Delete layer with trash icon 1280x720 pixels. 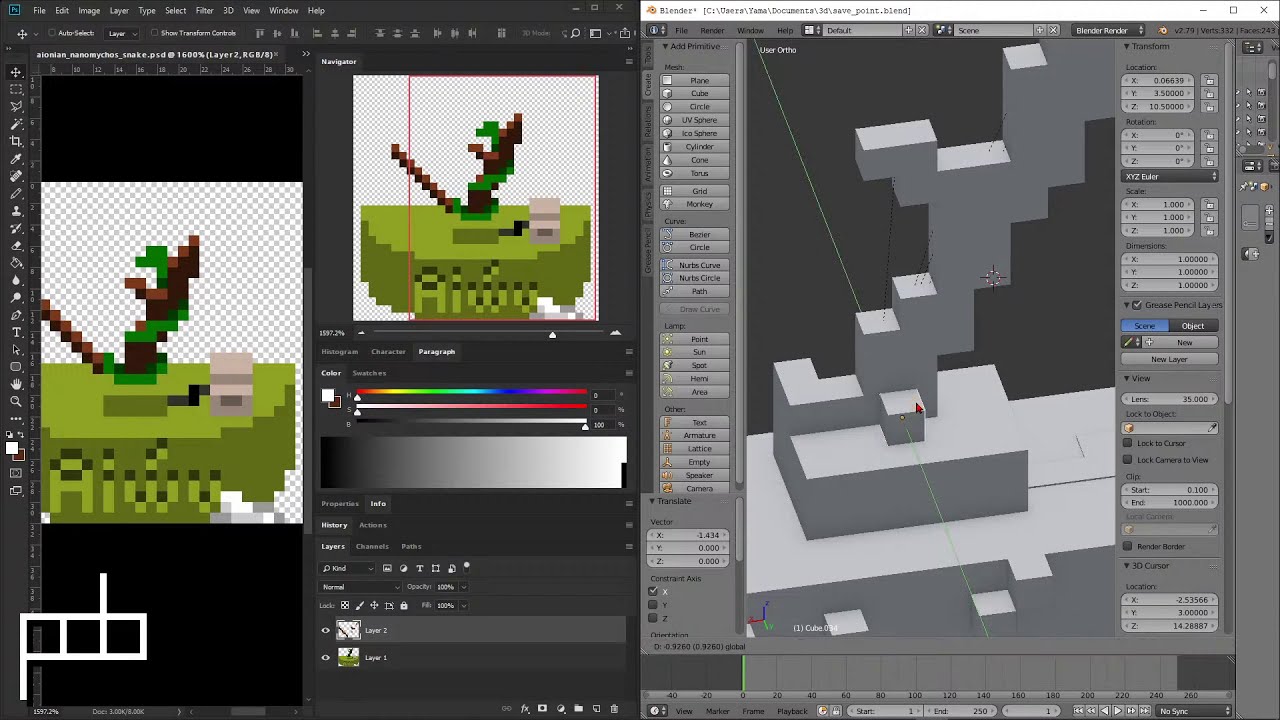tap(614, 709)
